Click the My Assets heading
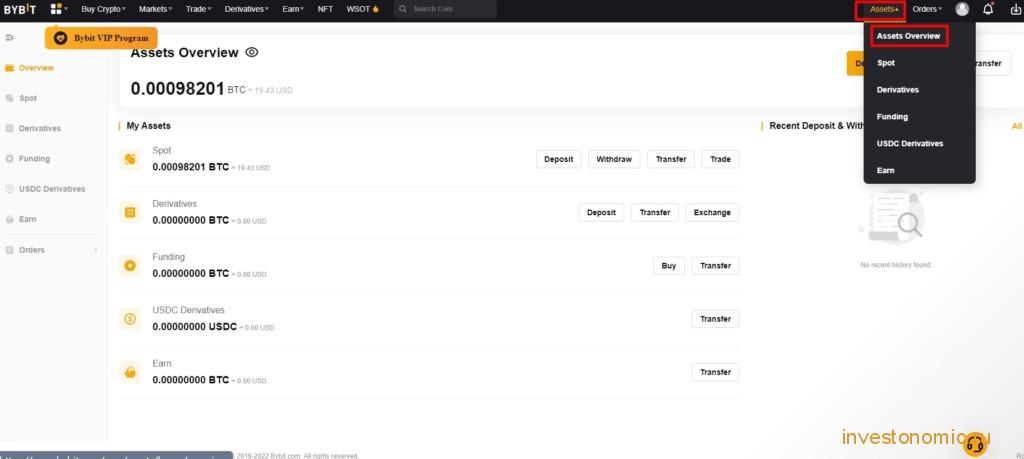The image size is (1024, 459). 148,125
